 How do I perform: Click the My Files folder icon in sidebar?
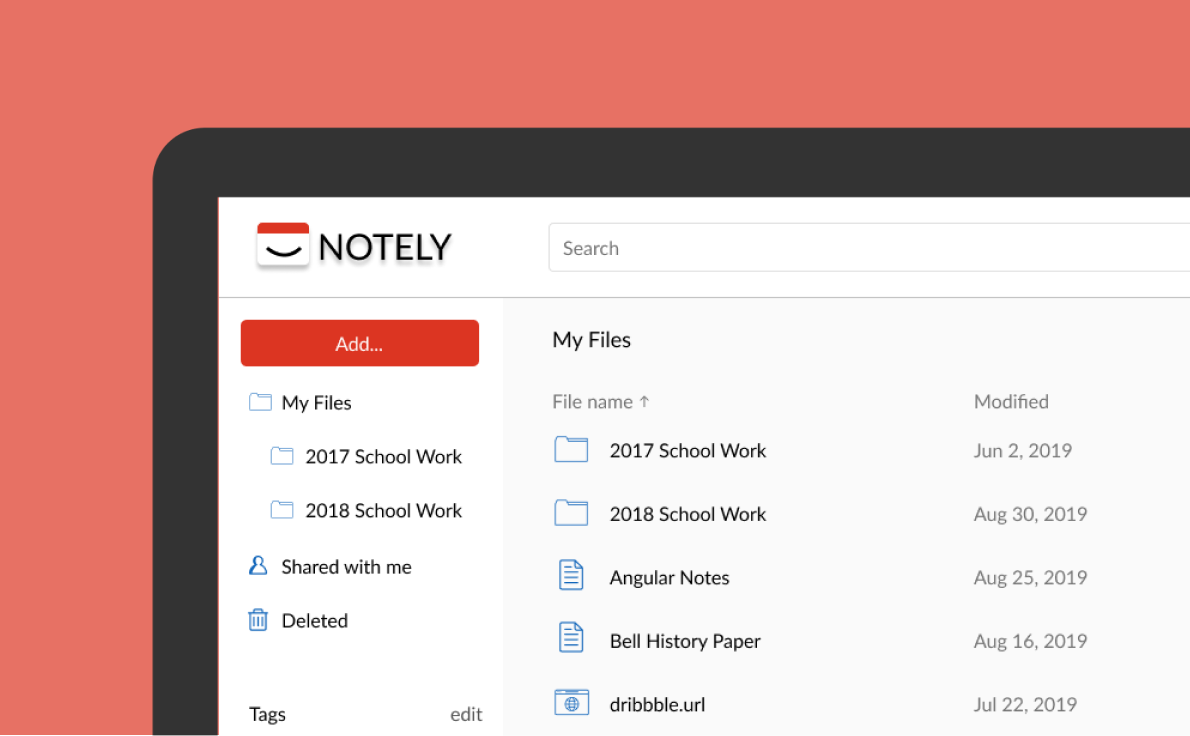pos(260,402)
